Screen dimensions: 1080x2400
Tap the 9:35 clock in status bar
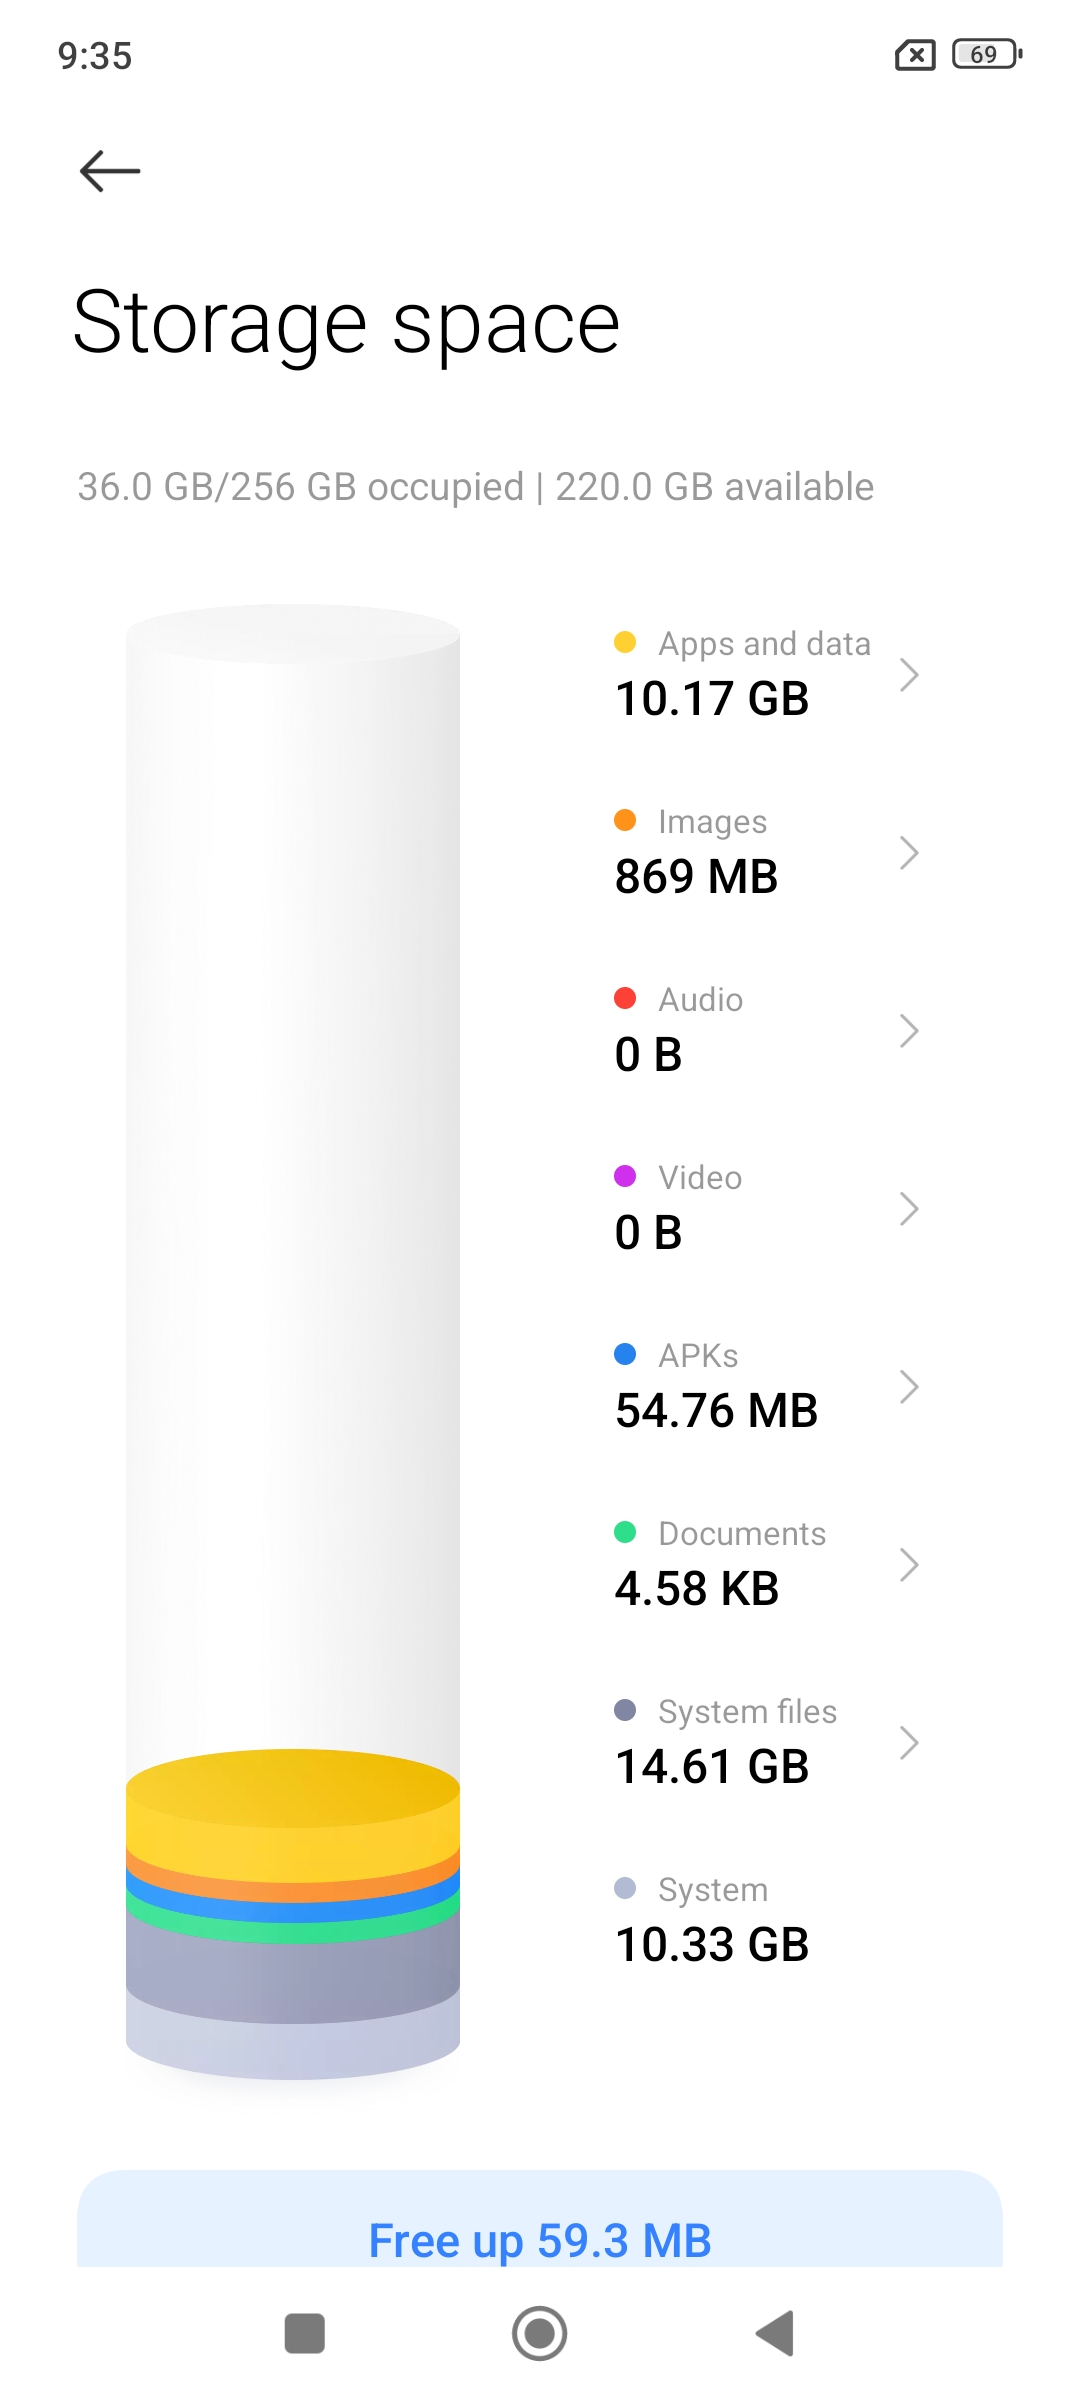(95, 56)
